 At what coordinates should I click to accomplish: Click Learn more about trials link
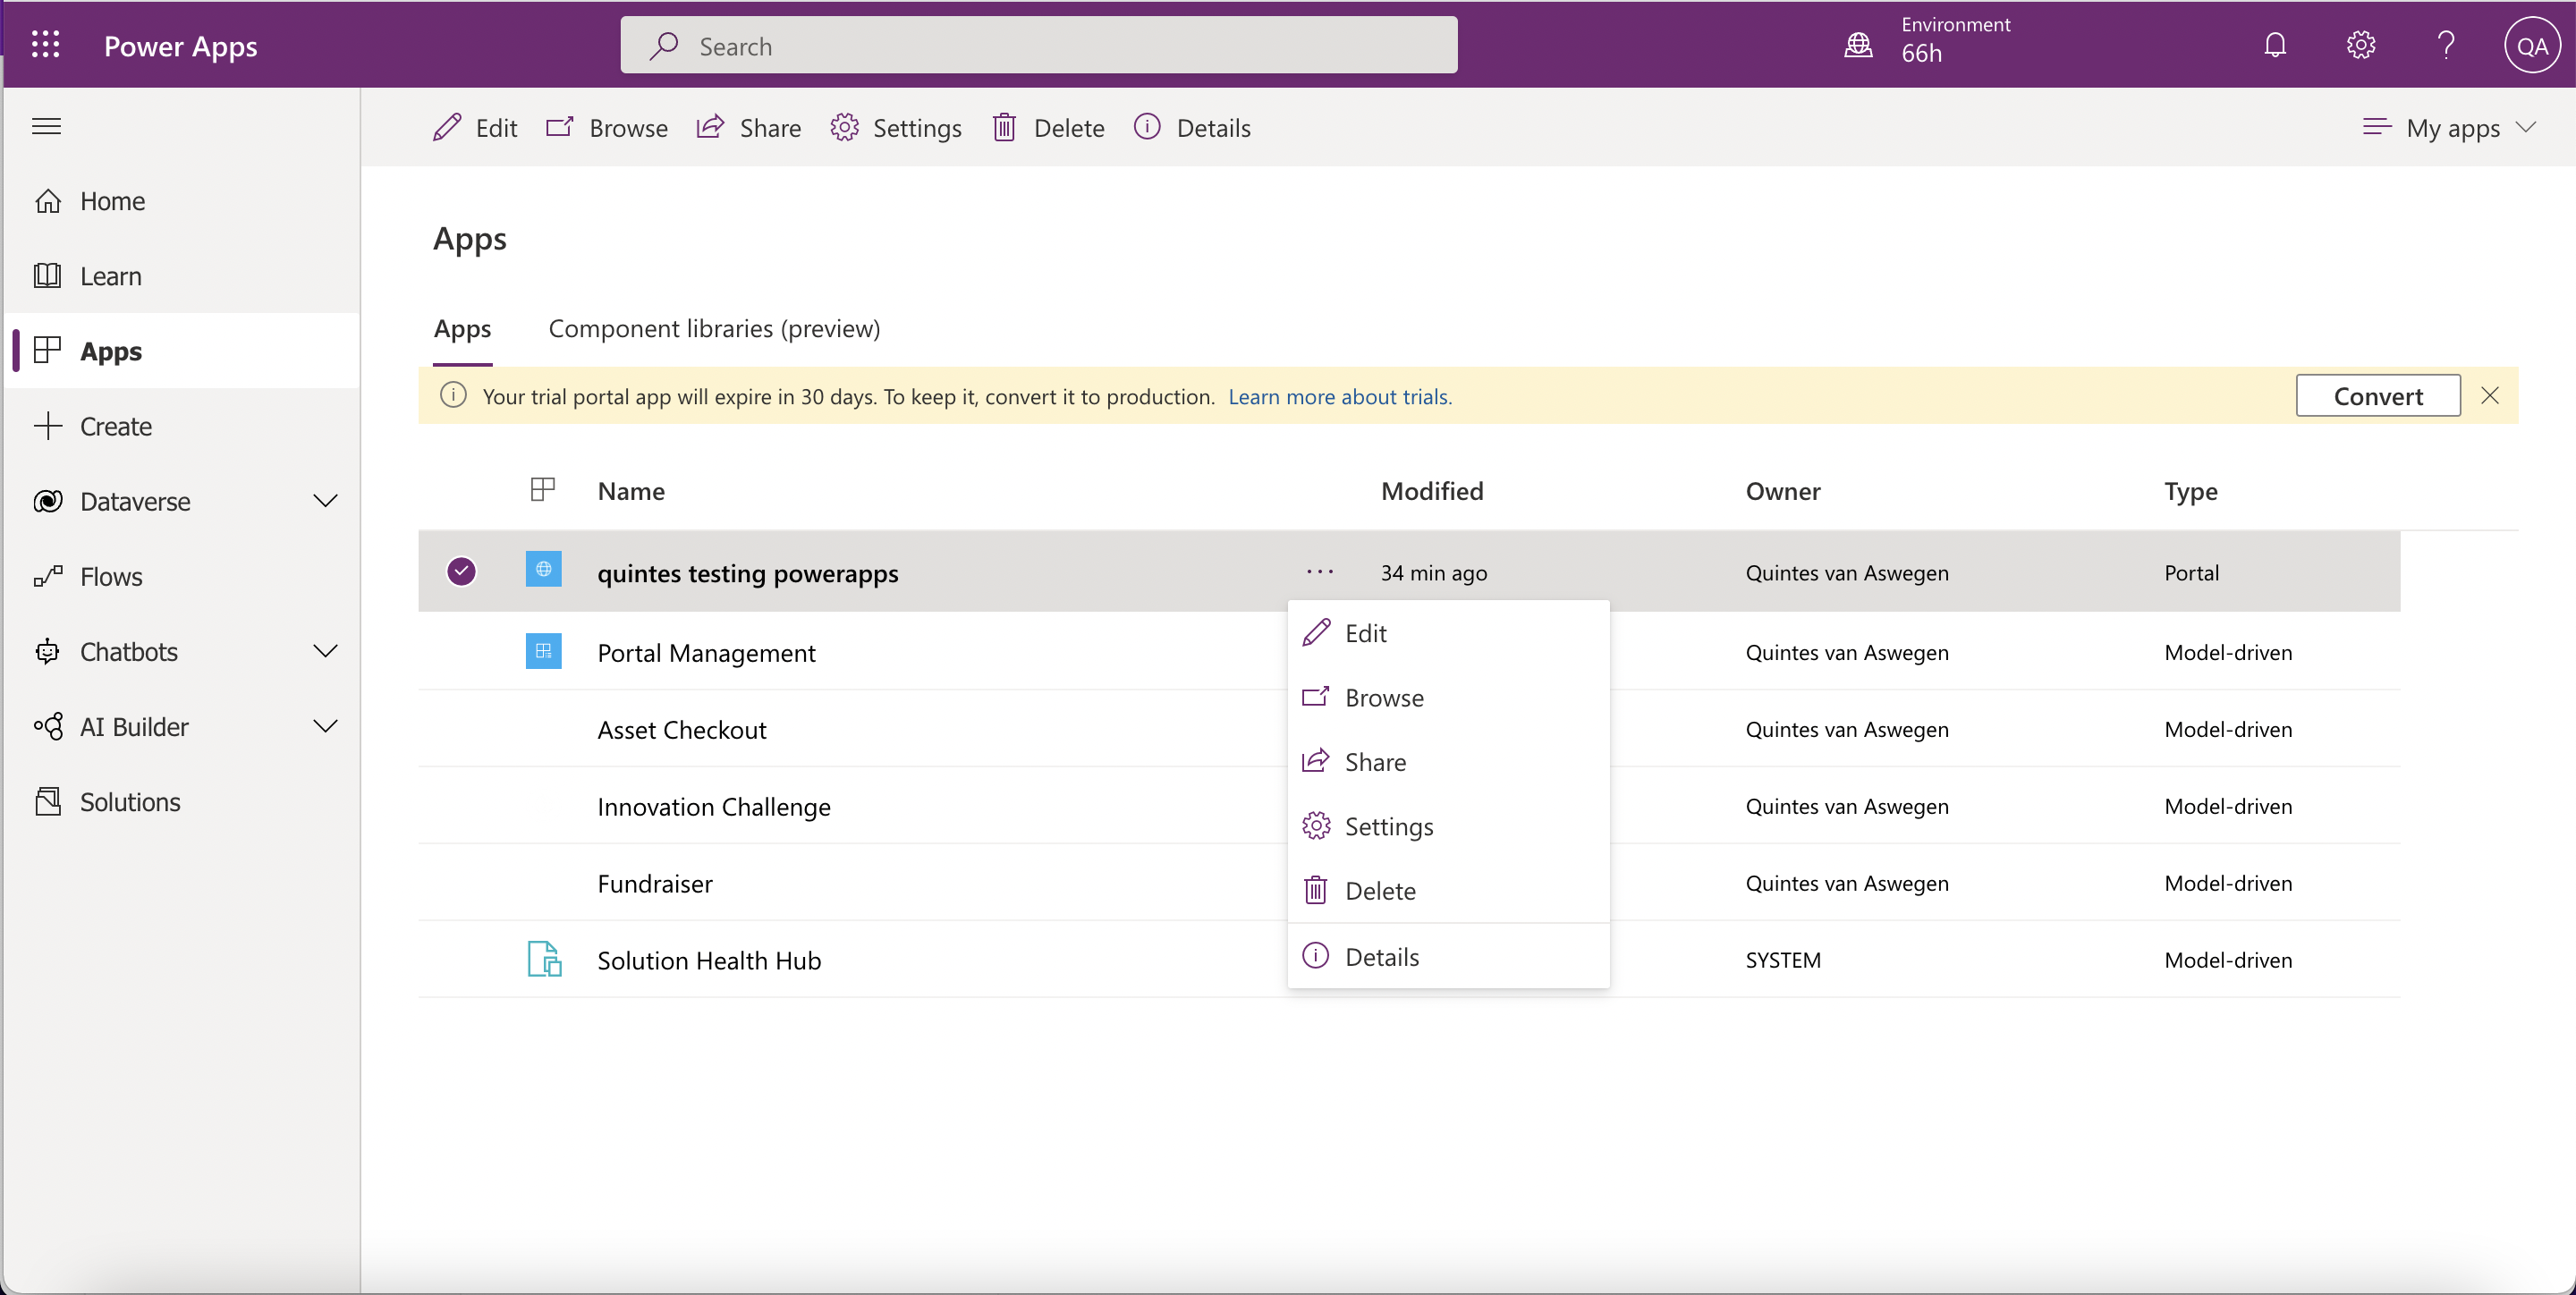click(x=1337, y=396)
